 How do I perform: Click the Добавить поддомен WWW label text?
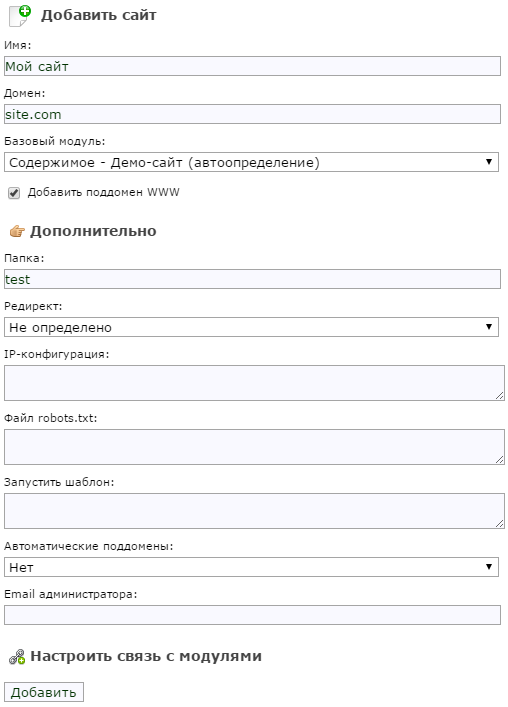[103, 193]
